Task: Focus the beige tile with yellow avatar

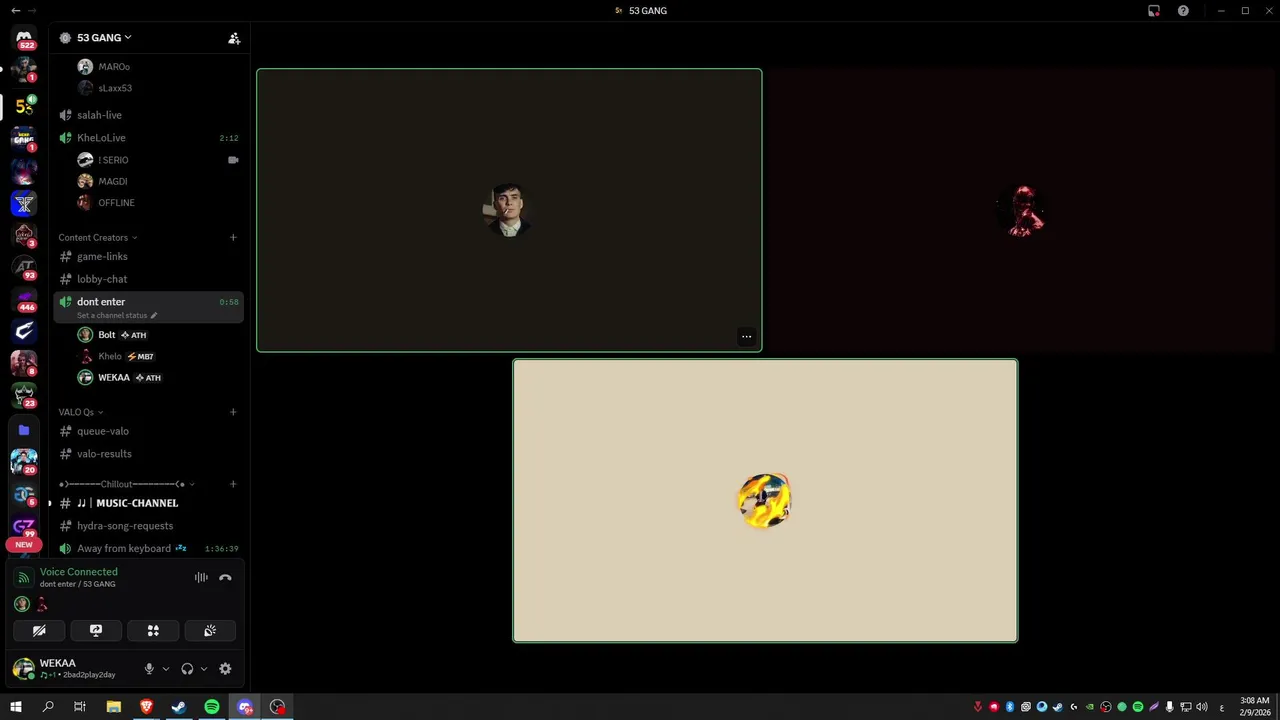Action: (765, 500)
